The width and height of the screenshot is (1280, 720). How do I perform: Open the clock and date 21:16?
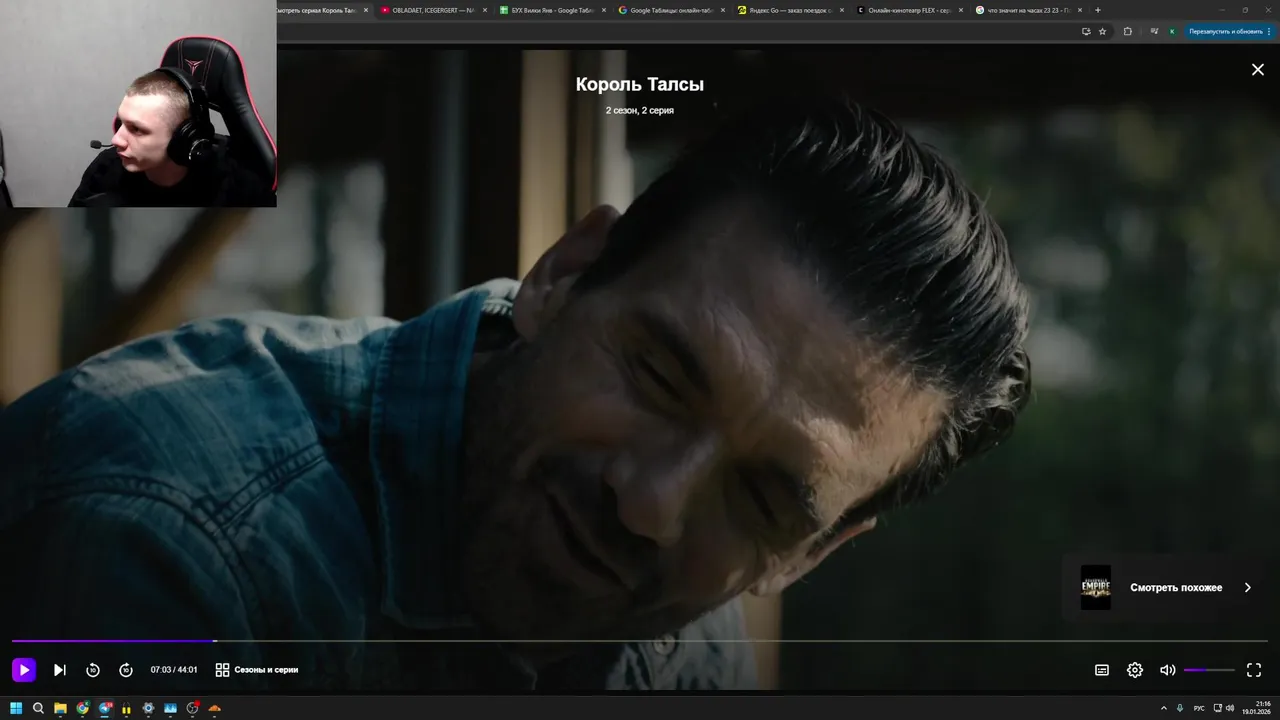(1256, 708)
